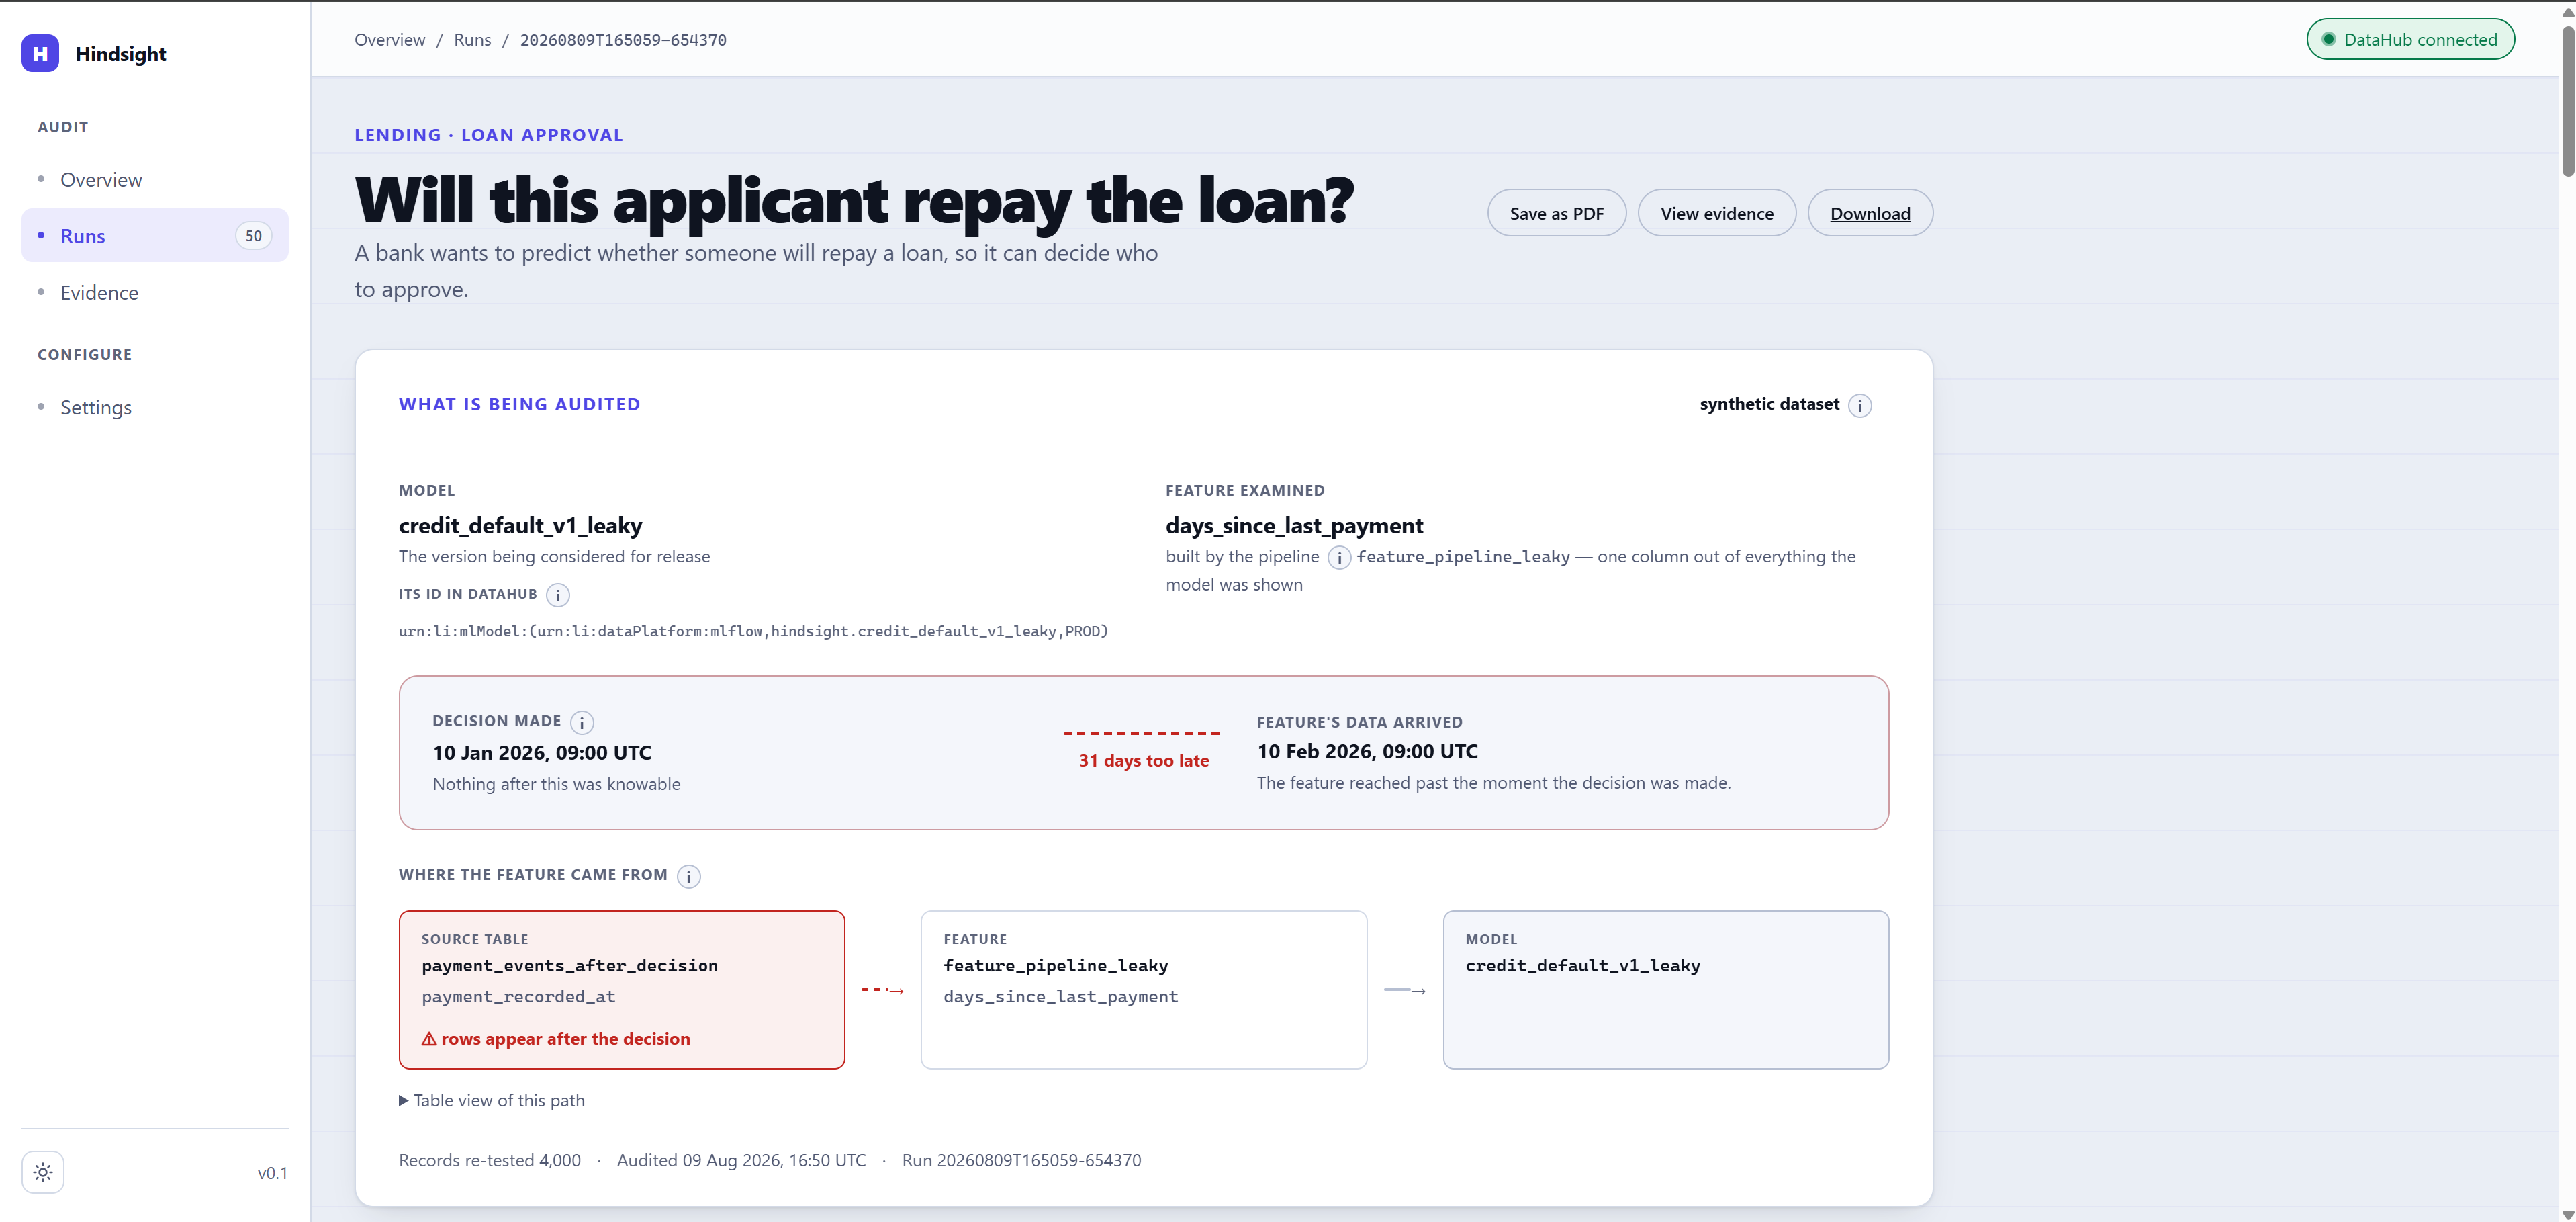2576x1222 pixels.
Task: Click the View evidence button
Action: click(x=1717, y=213)
